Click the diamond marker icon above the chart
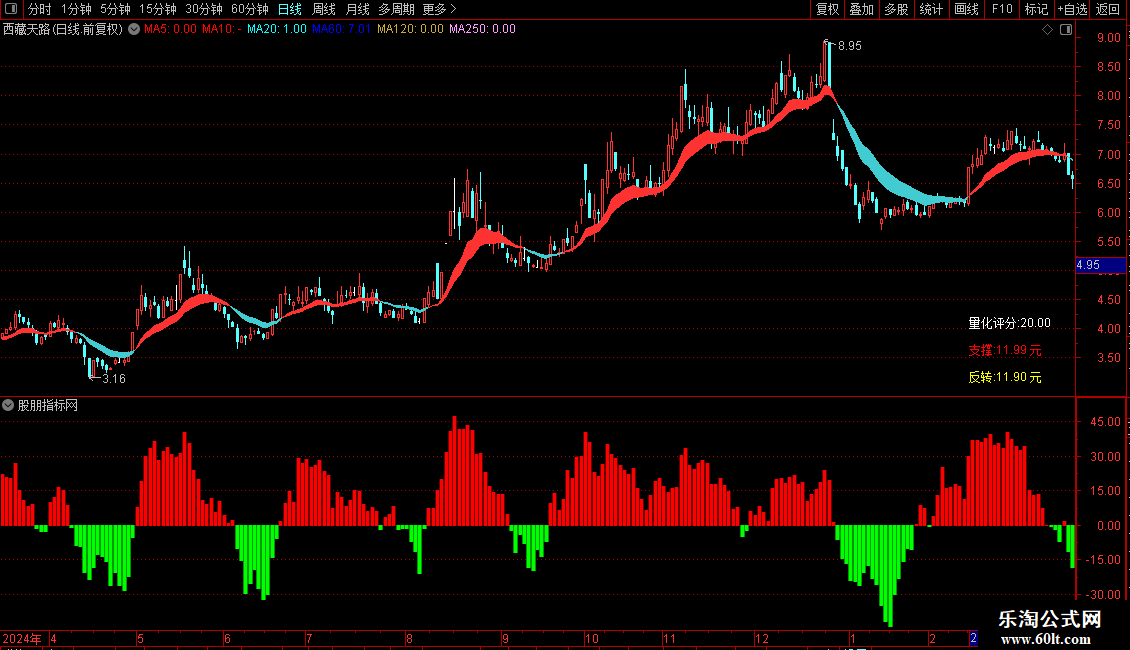The image size is (1130, 650). (1047, 30)
